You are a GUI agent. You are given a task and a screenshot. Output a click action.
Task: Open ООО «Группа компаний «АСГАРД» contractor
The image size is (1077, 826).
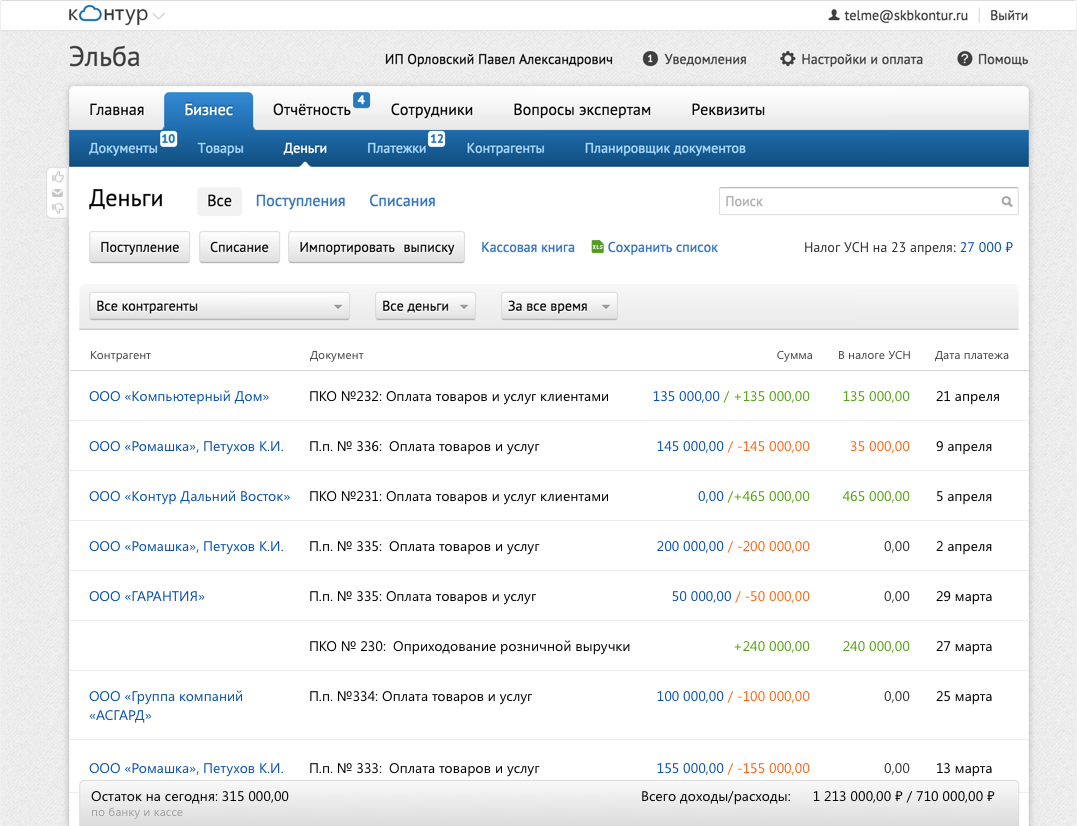click(x=166, y=705)
